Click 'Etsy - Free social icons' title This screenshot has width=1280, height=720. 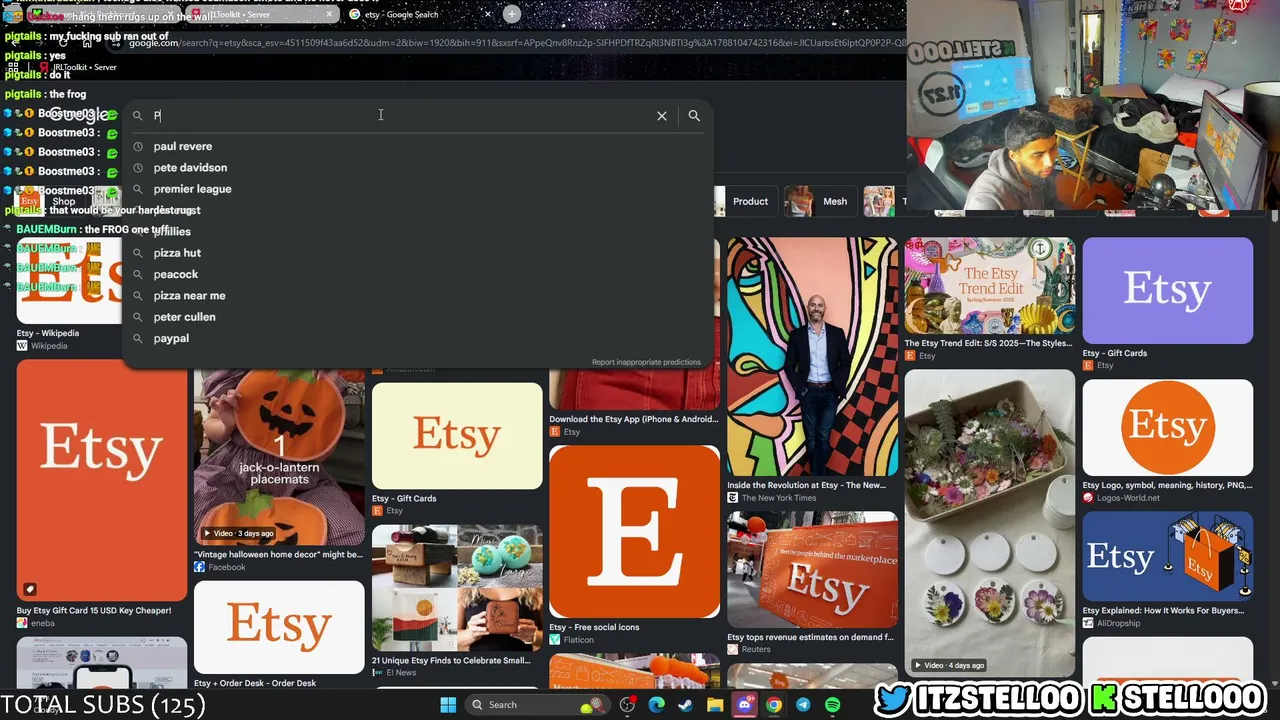(x=594, y=627)
